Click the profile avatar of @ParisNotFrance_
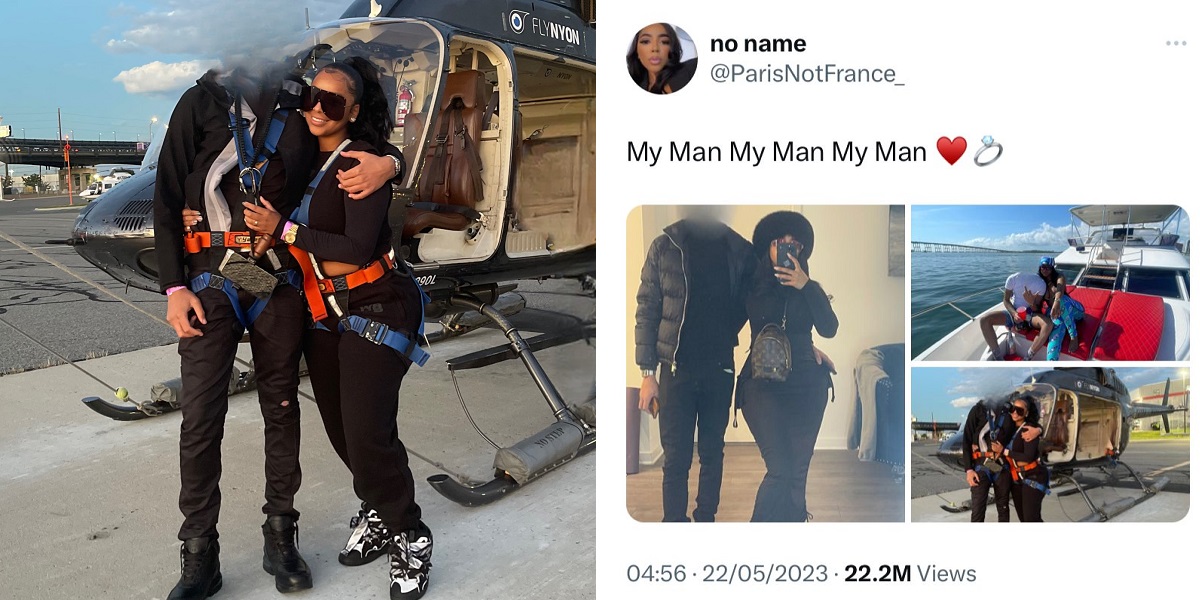The image size is (1200, 600). (662, 58)
